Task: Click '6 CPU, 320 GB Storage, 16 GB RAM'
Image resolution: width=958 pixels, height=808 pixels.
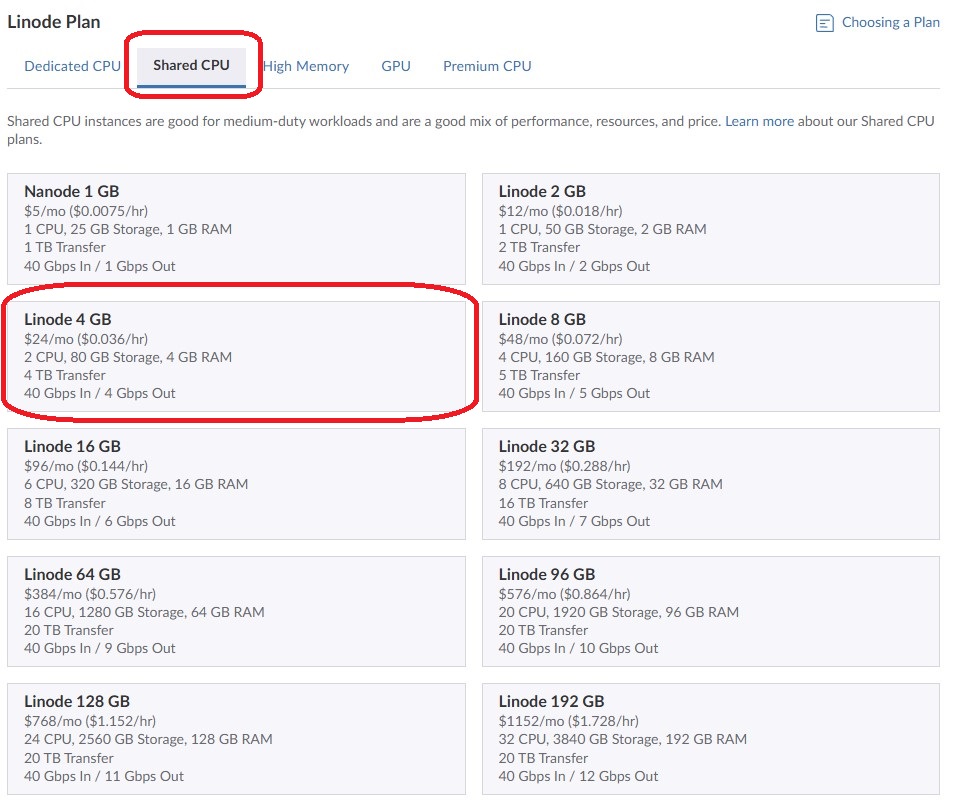Action: 136,484
